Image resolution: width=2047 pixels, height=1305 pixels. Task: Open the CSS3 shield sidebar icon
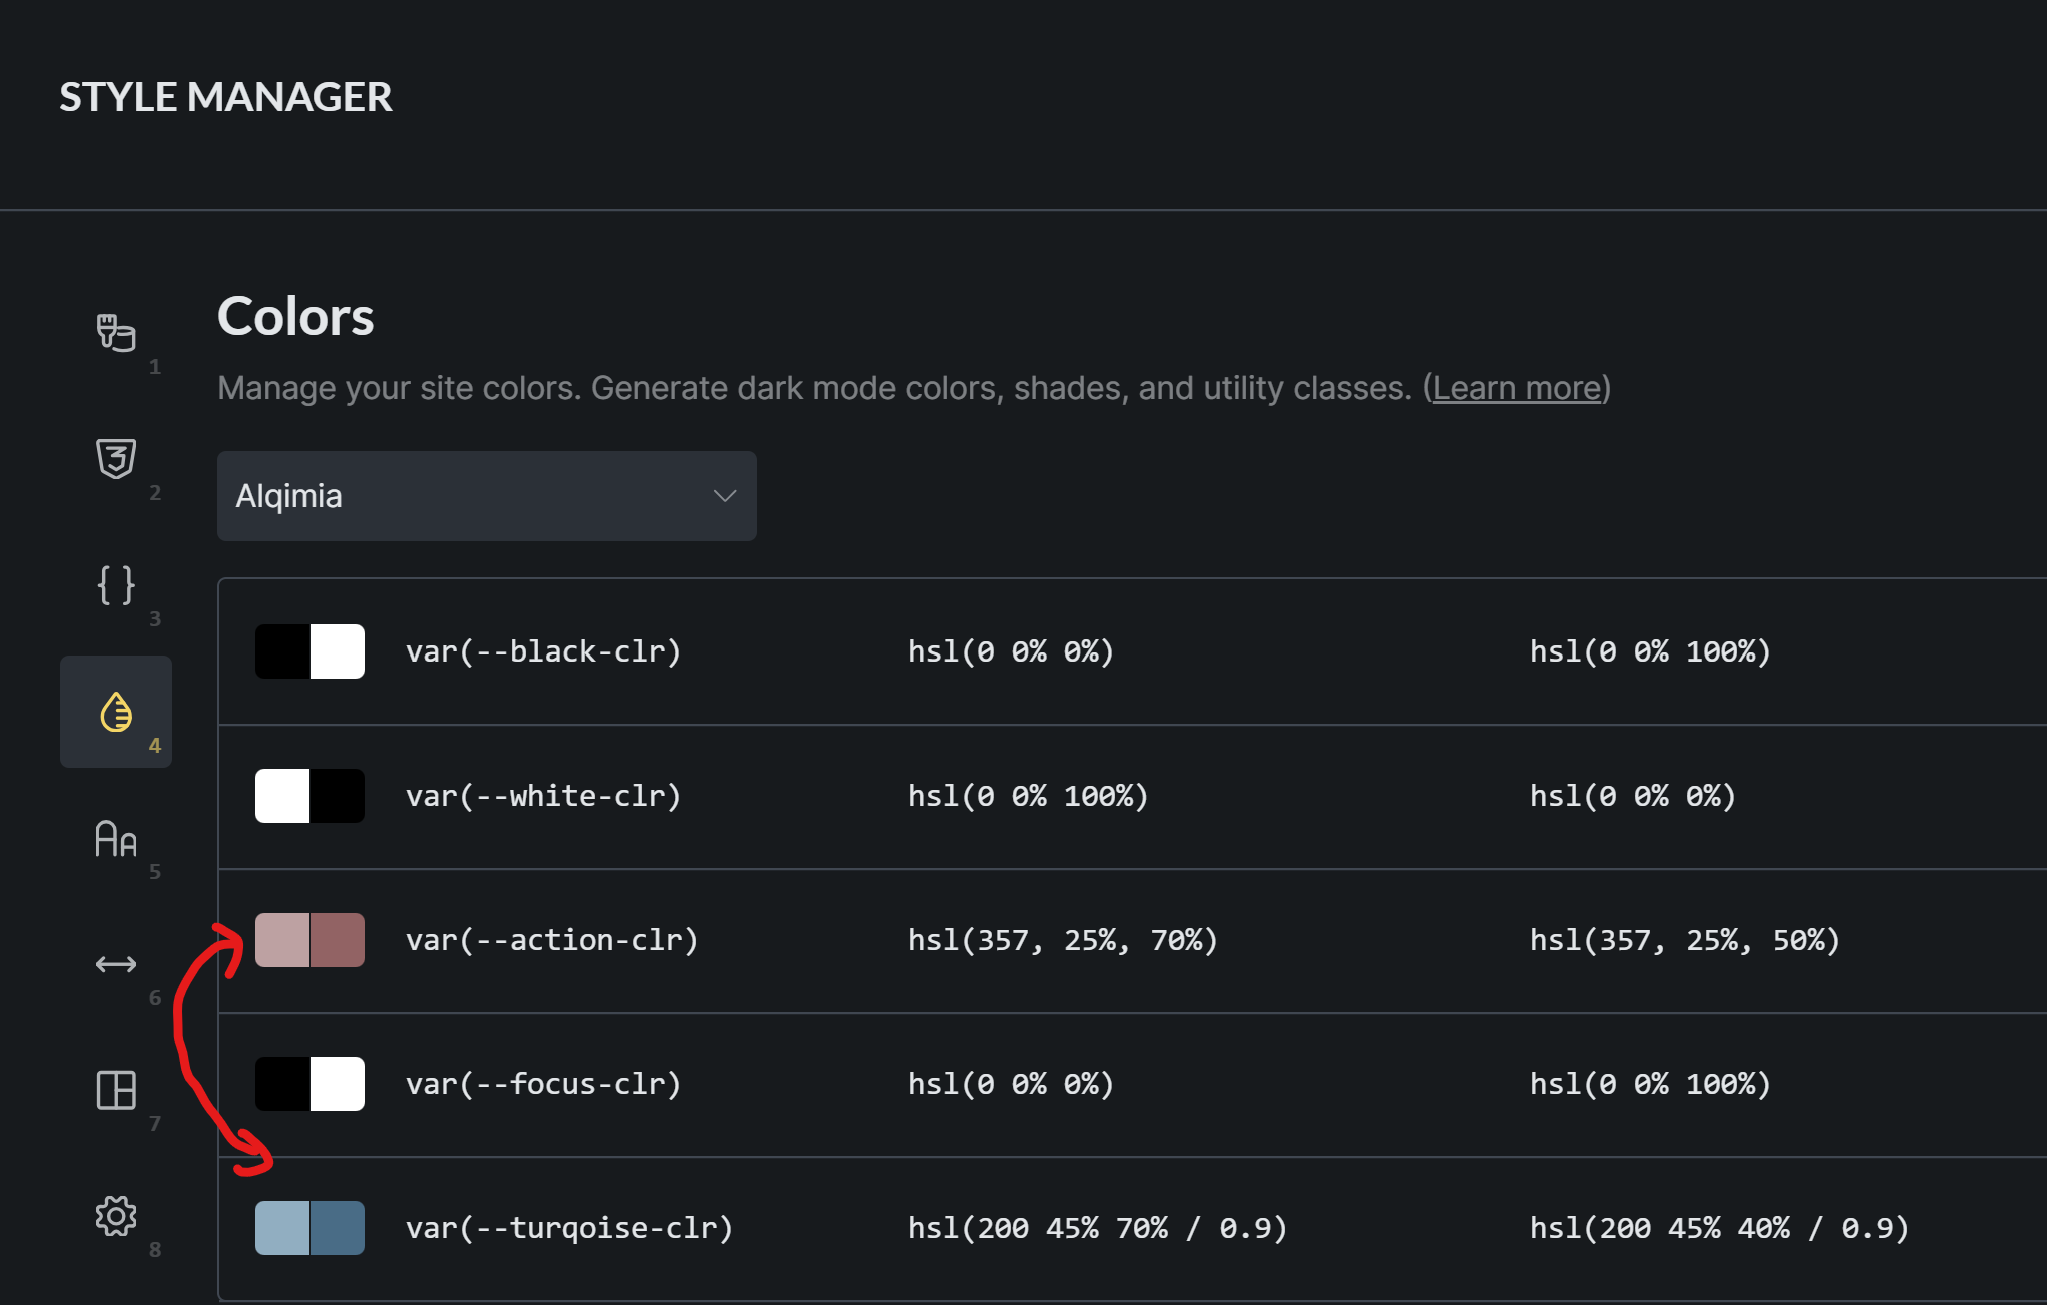point(116,459)
